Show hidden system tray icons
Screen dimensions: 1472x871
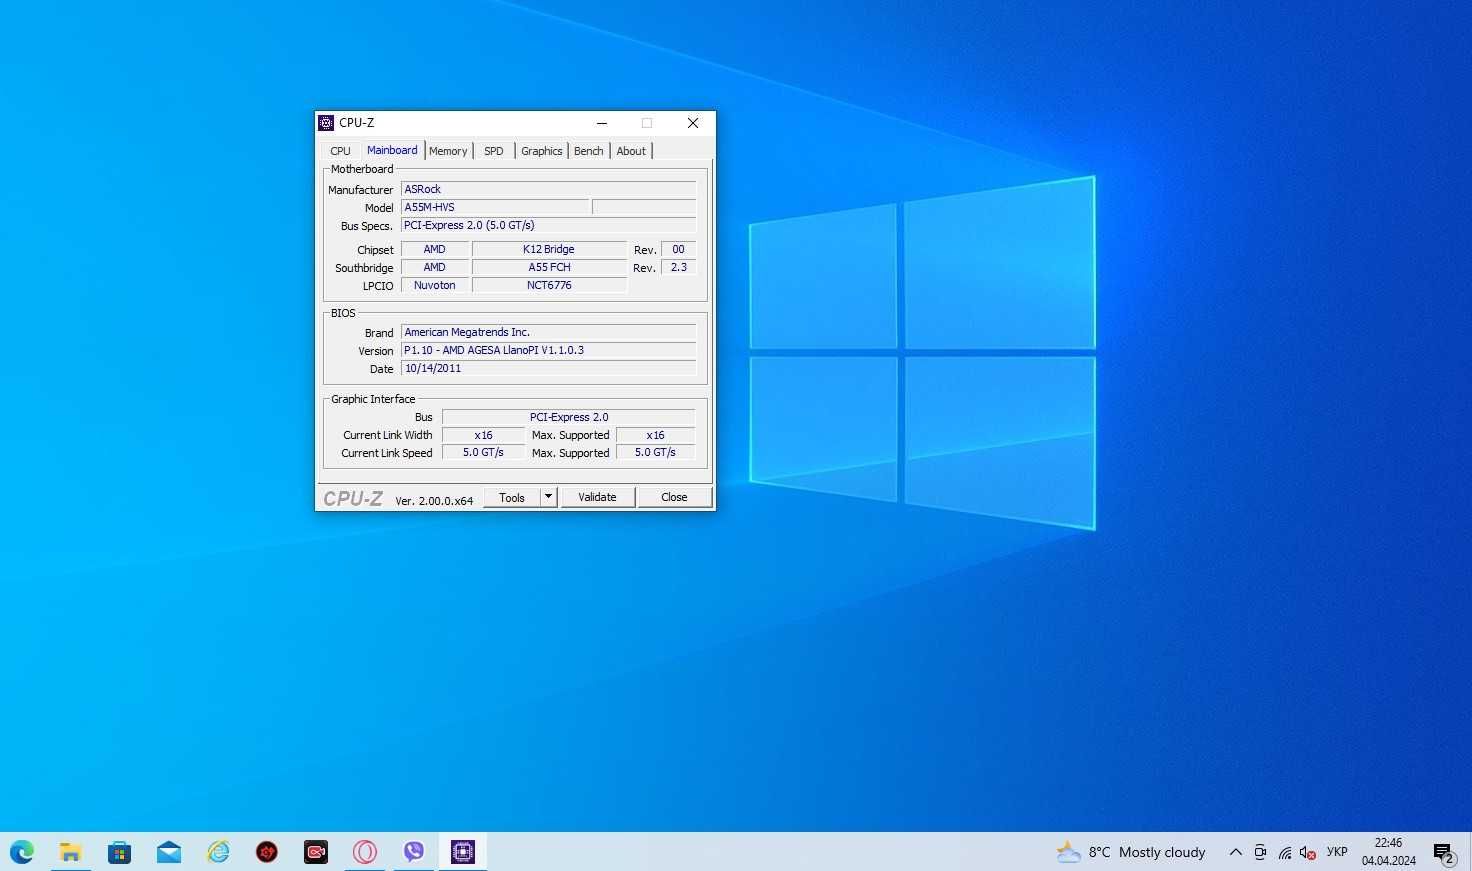1235,852
